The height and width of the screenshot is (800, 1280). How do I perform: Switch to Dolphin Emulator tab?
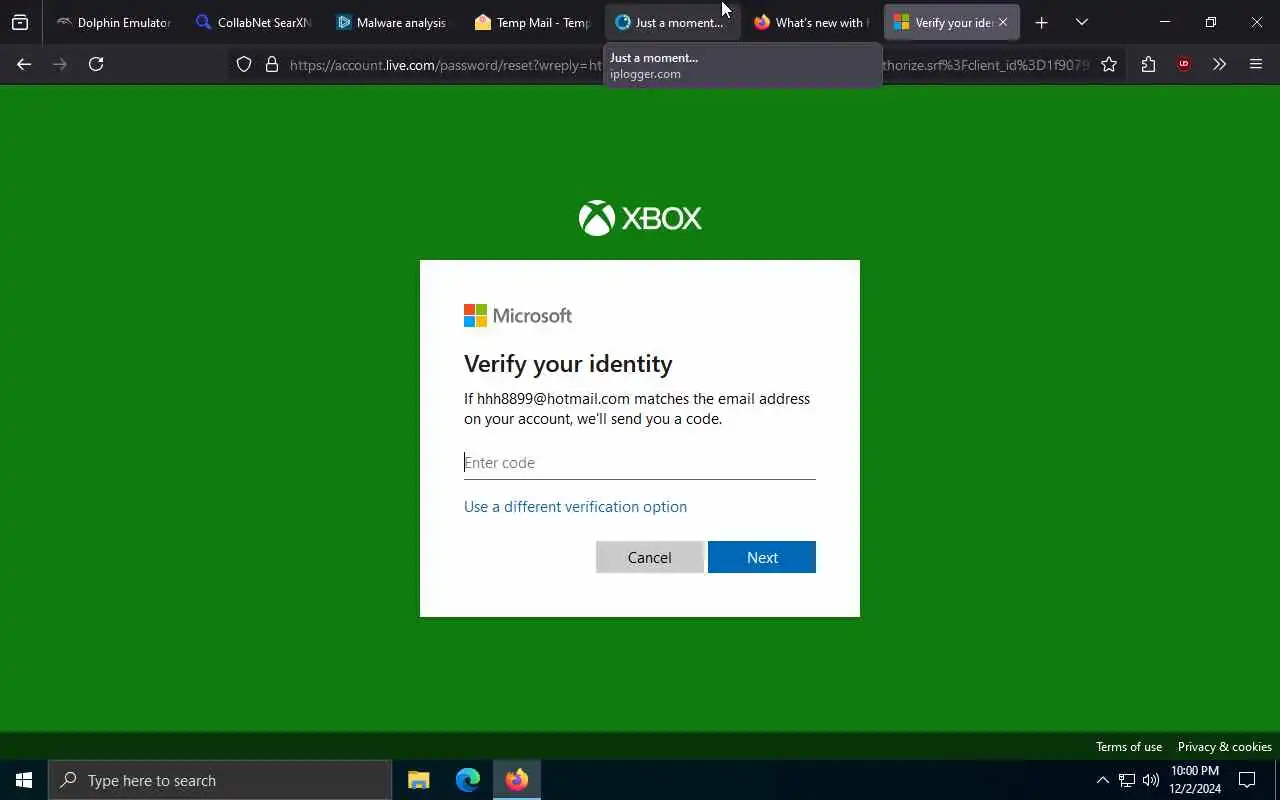click(x=113, y=22)
